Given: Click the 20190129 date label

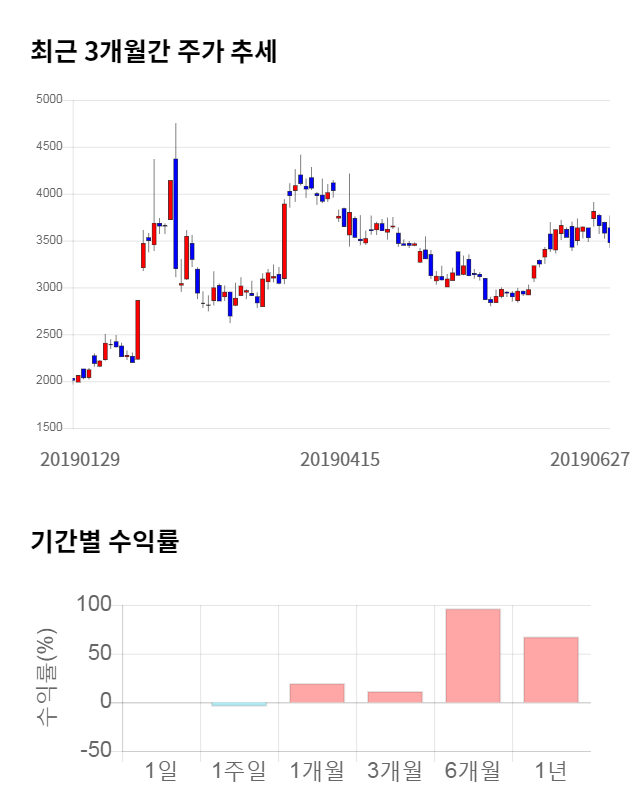Looking at the screenshot, I should click(x=80, y=459).
